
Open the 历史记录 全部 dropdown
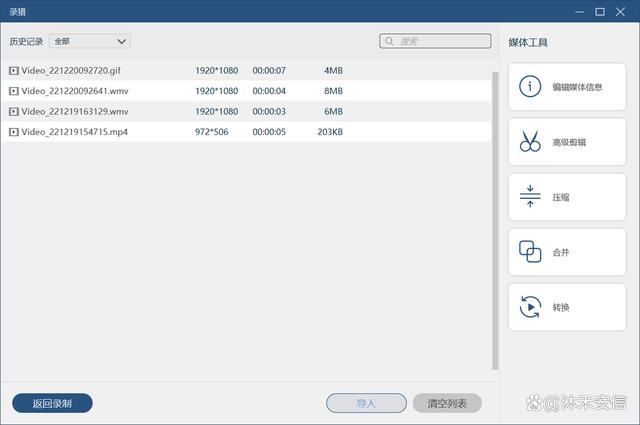(x=90, y=41)
